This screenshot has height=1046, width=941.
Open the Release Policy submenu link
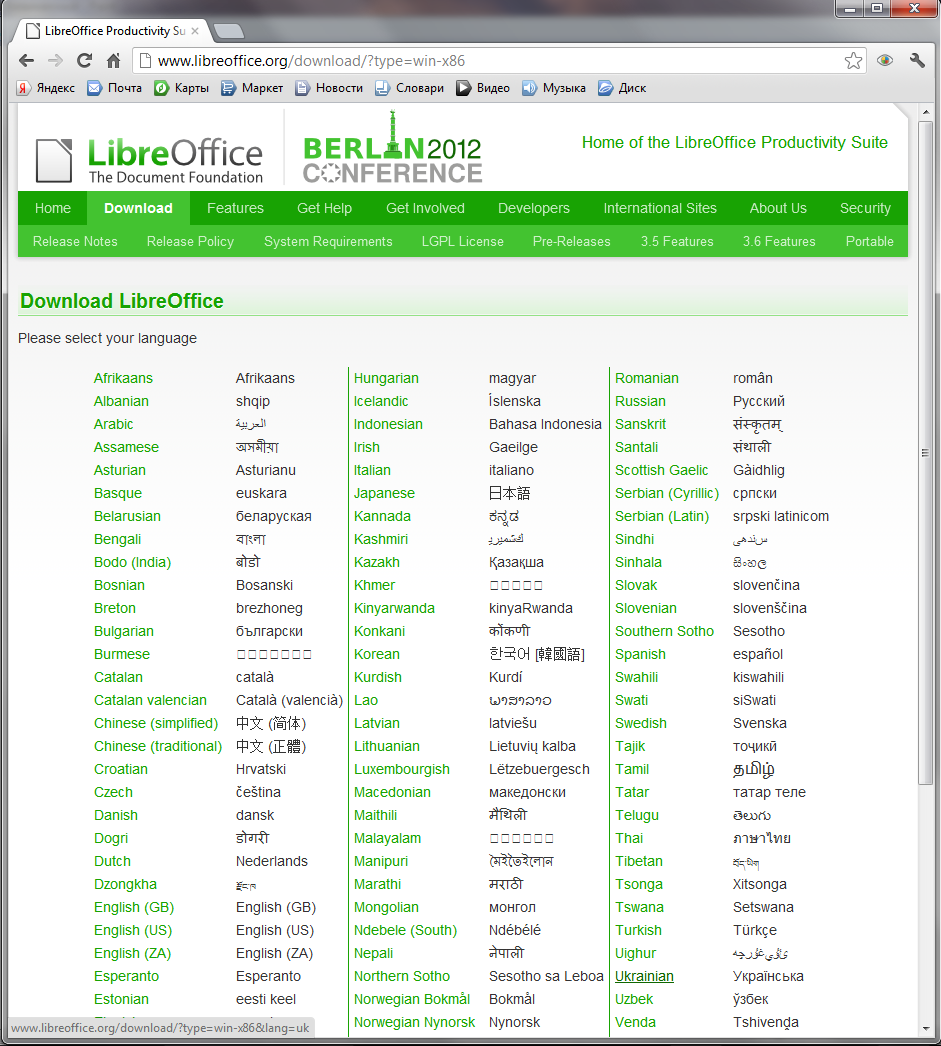pyautogui.click(x=190, y=241)
